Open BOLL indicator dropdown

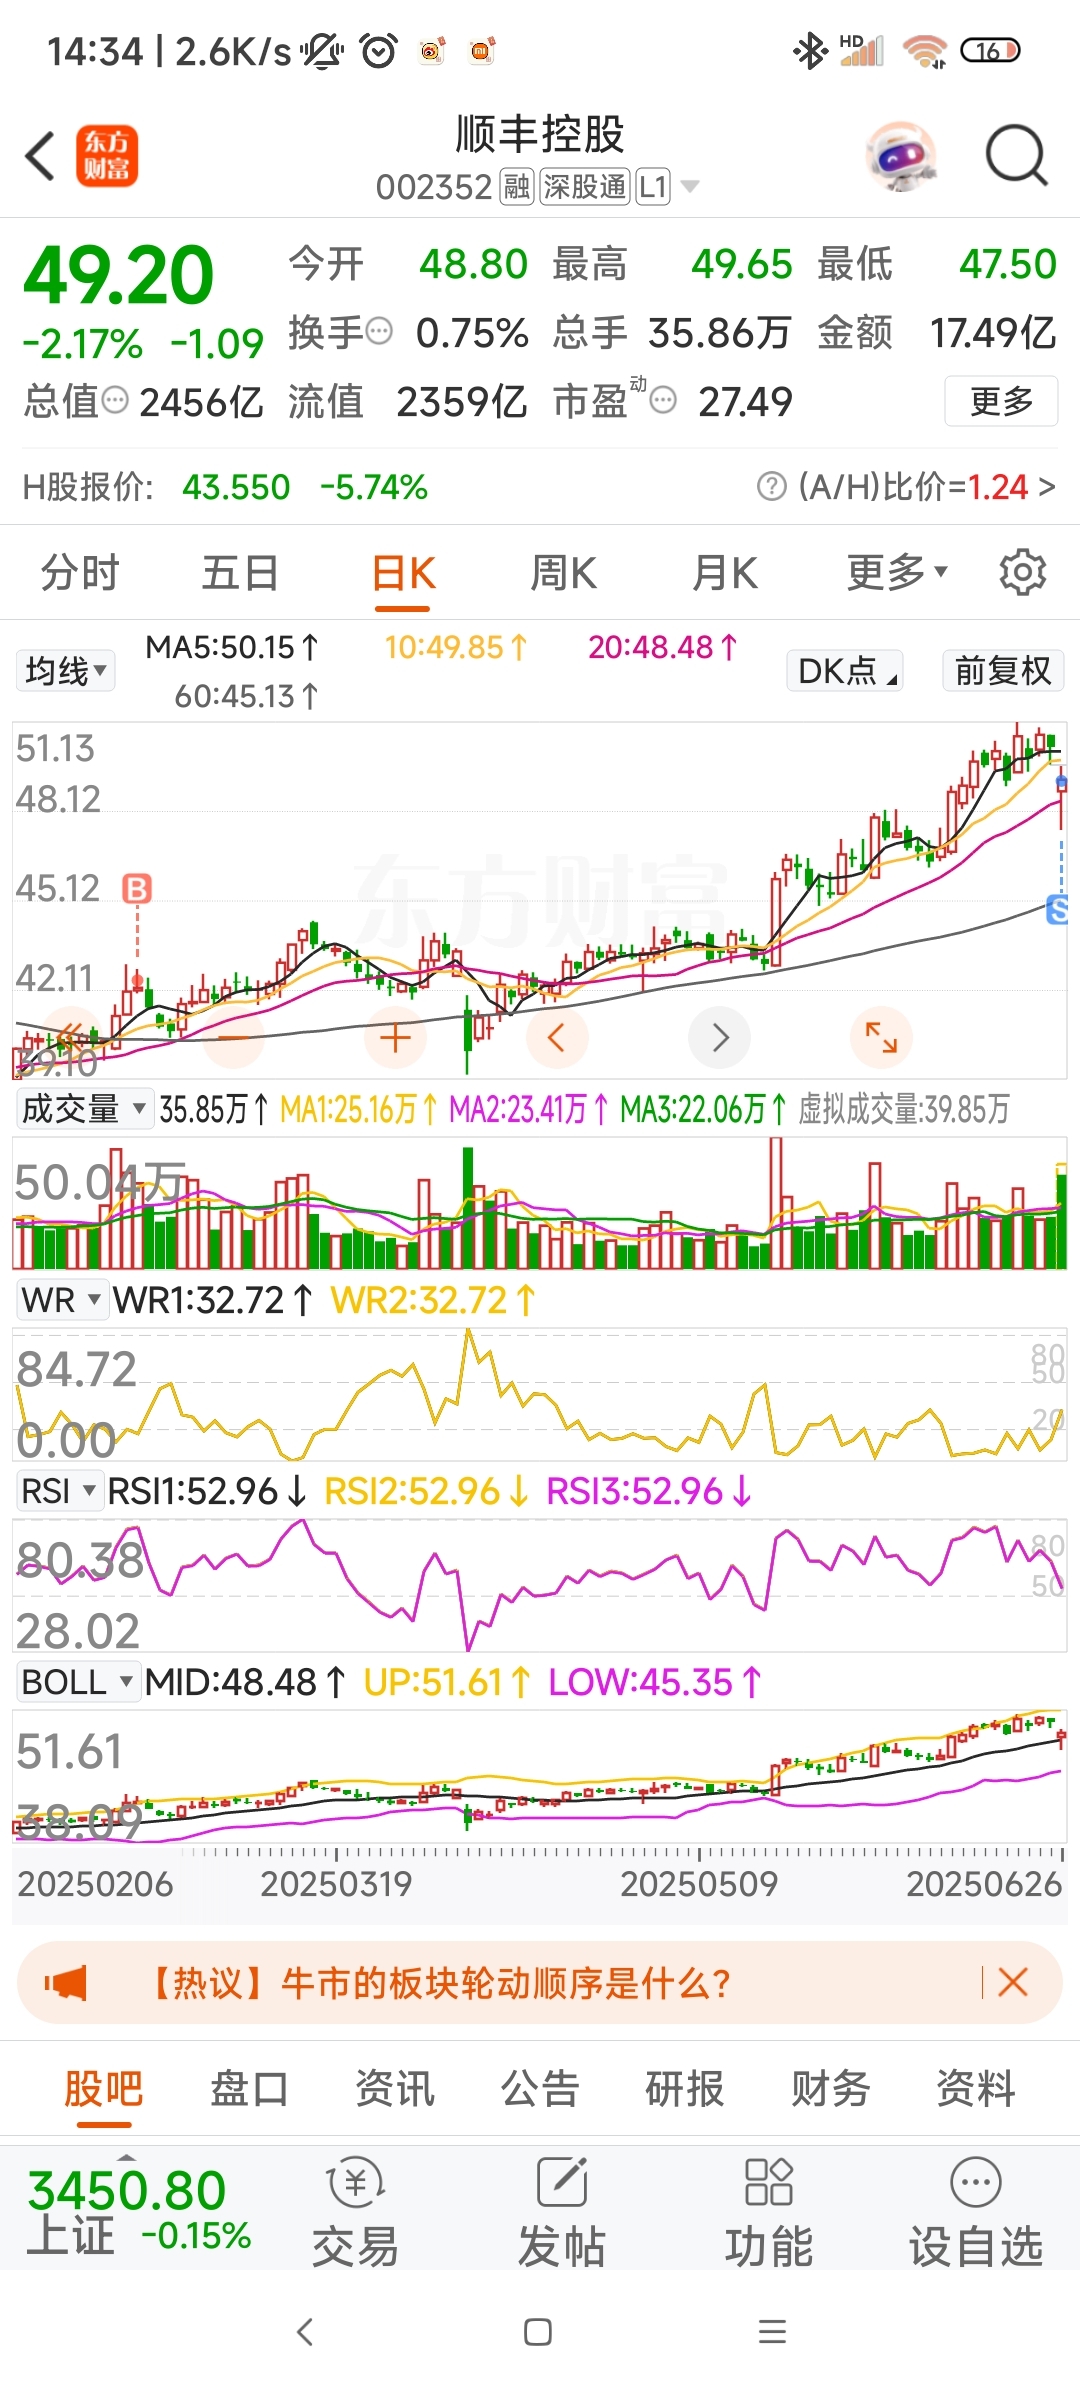[x=78, y=1682]
